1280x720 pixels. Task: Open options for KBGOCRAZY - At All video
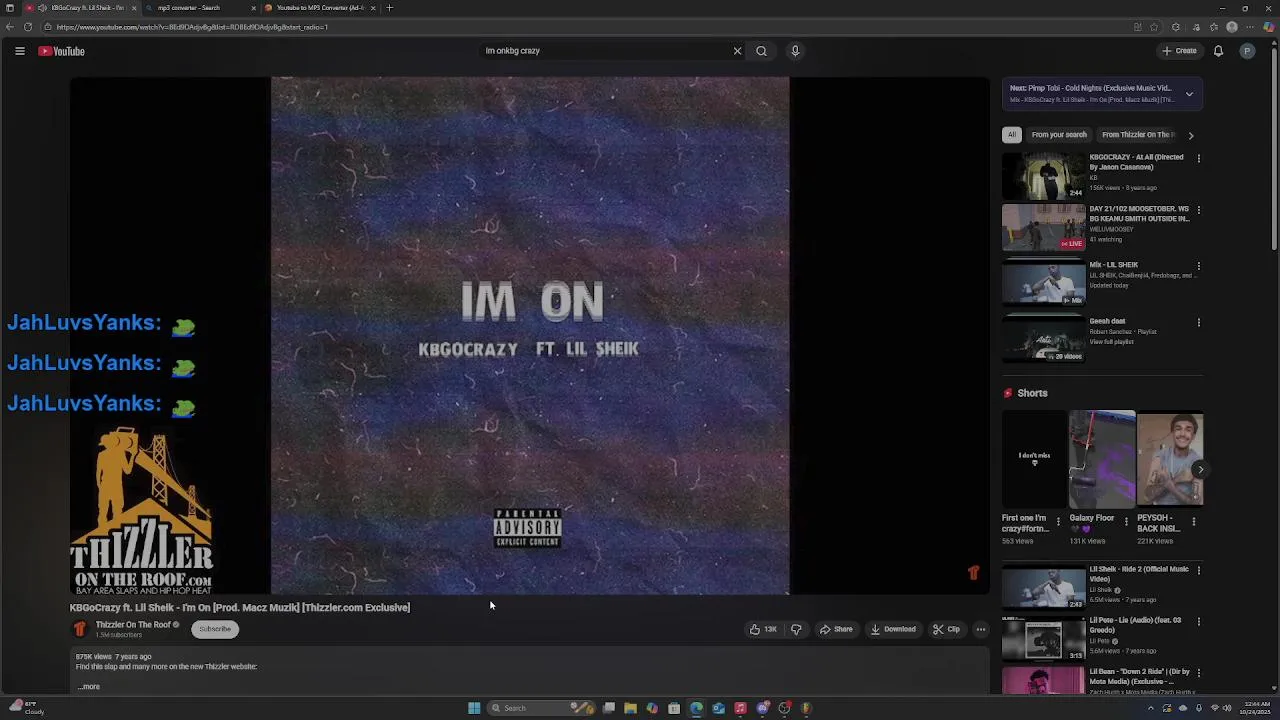pos(1198,158)
